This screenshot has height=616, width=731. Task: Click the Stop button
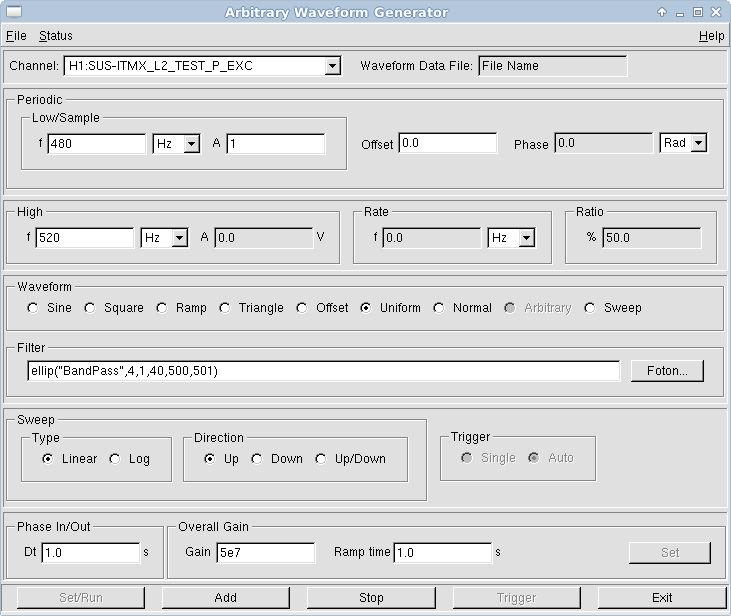[371, 598]
